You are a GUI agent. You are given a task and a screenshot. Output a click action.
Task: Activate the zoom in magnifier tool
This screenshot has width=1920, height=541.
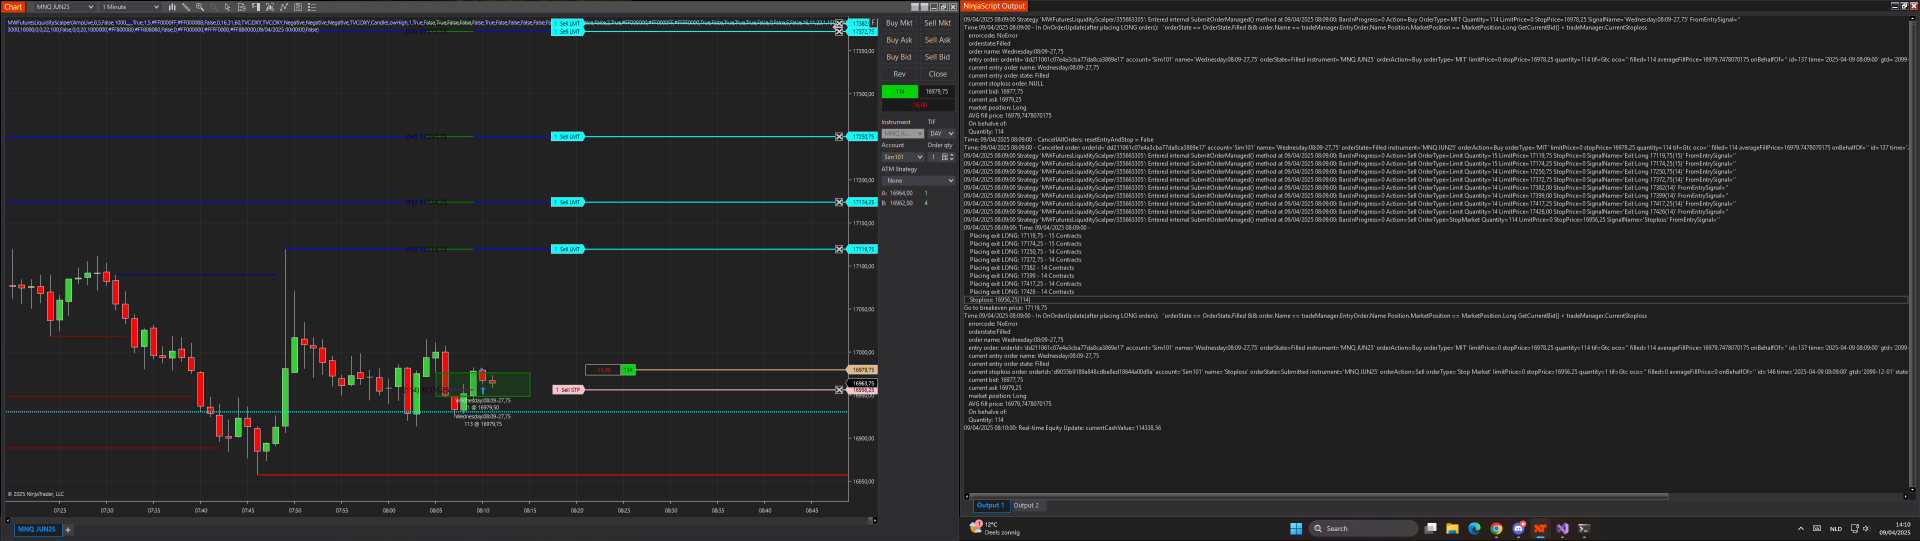[x=200, y=7]
